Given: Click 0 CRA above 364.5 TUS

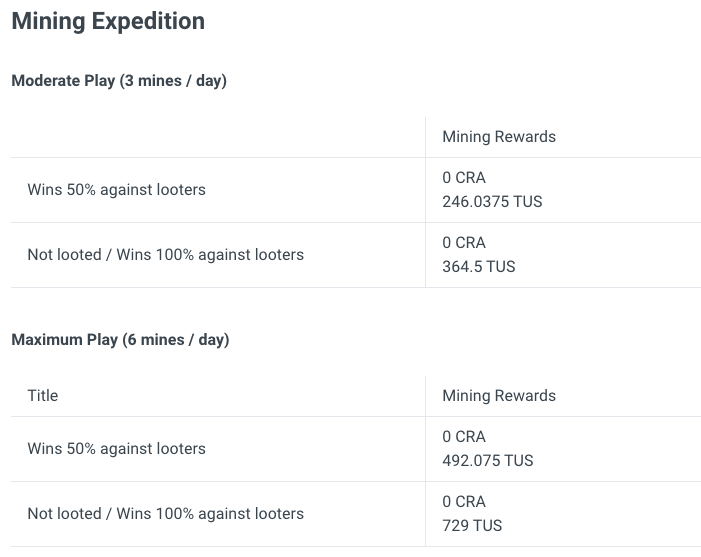Looking at the screenshot, I should pos(464,243).
